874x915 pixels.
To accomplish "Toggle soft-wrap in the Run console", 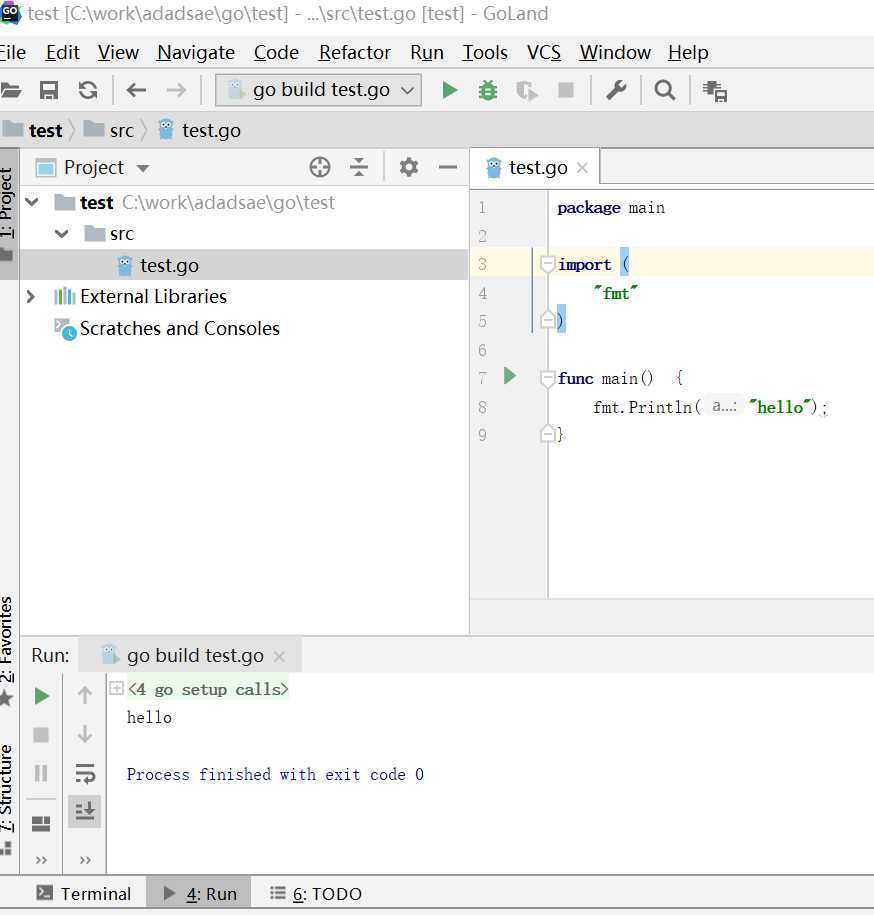I will [85, 773].
